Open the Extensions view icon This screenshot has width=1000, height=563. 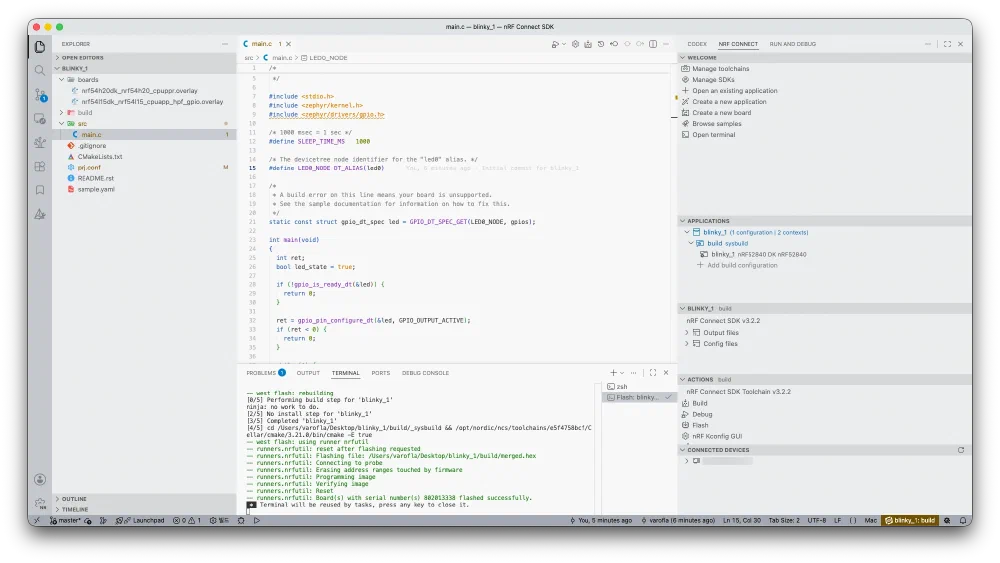[x=40, y=166]
